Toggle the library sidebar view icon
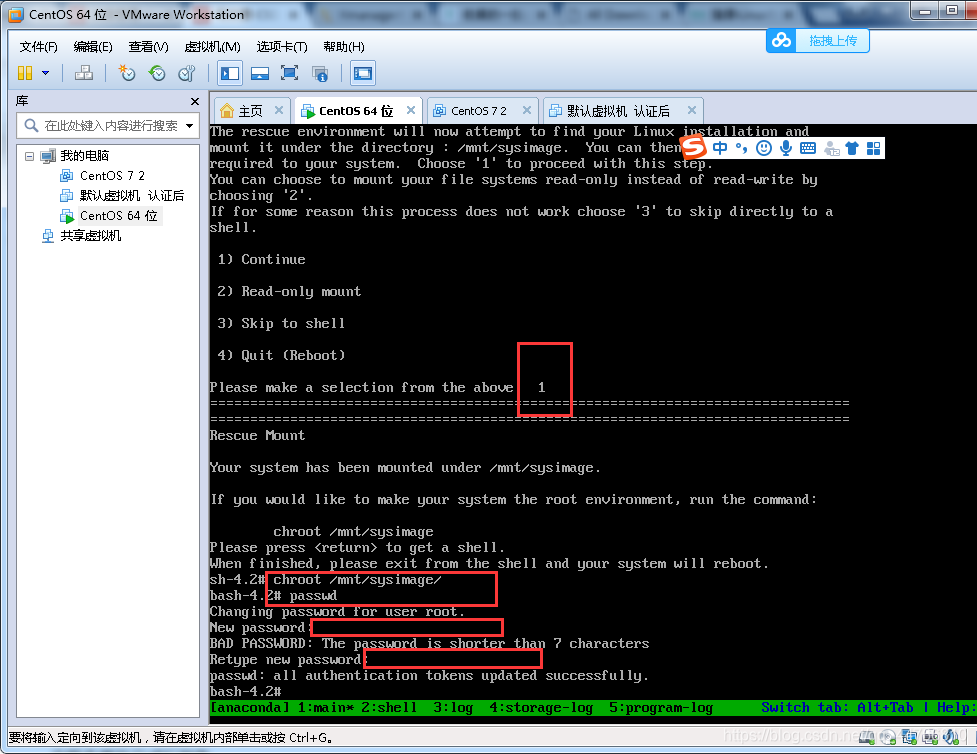This screenshot has height=754, width=977. tap(230, 73)
